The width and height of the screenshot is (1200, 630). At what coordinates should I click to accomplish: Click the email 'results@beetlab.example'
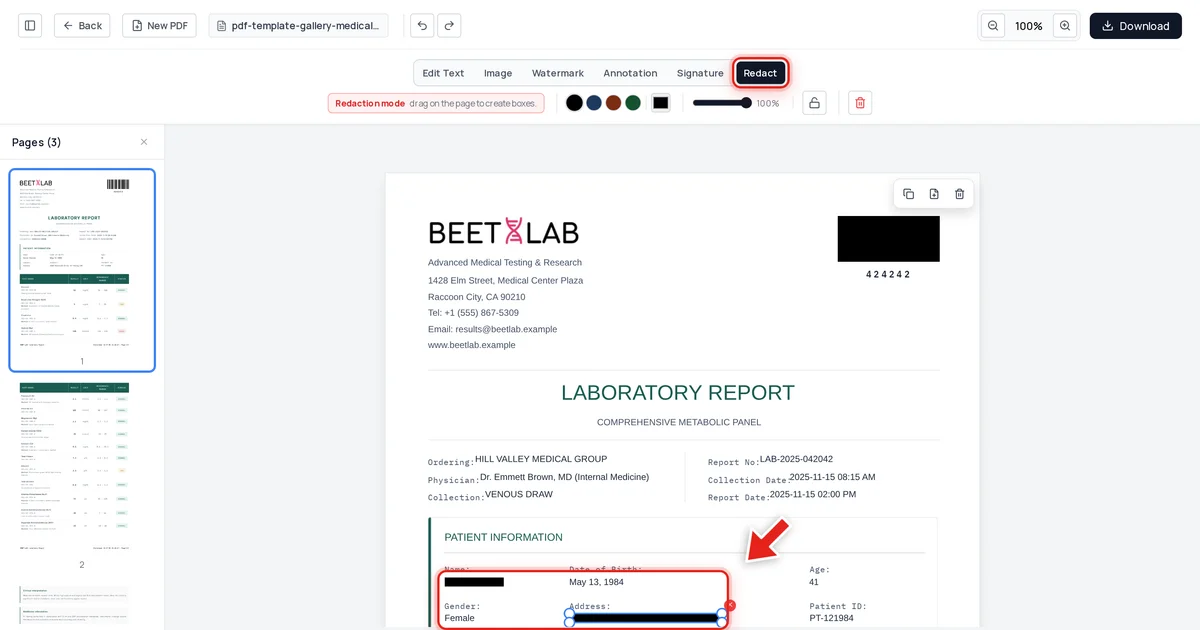506,329
